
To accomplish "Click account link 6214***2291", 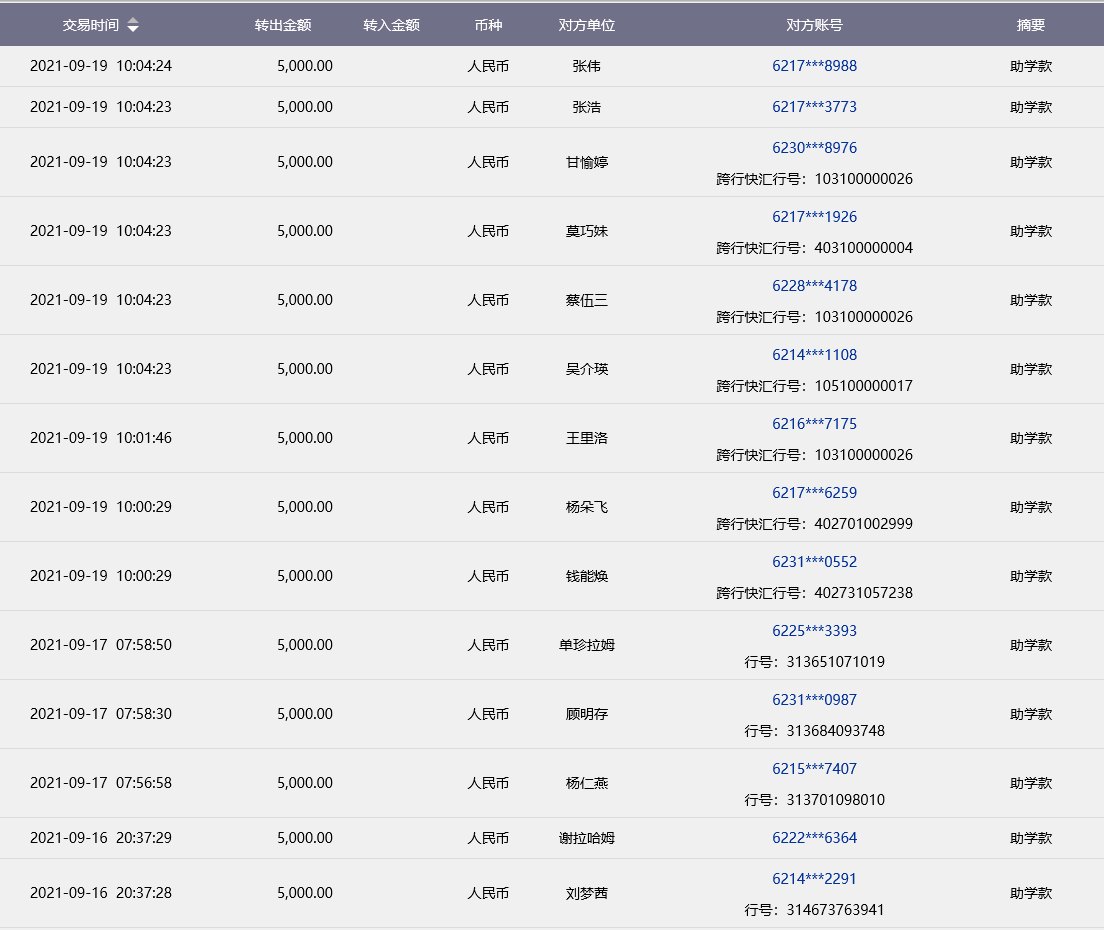I will click(814, 879).
